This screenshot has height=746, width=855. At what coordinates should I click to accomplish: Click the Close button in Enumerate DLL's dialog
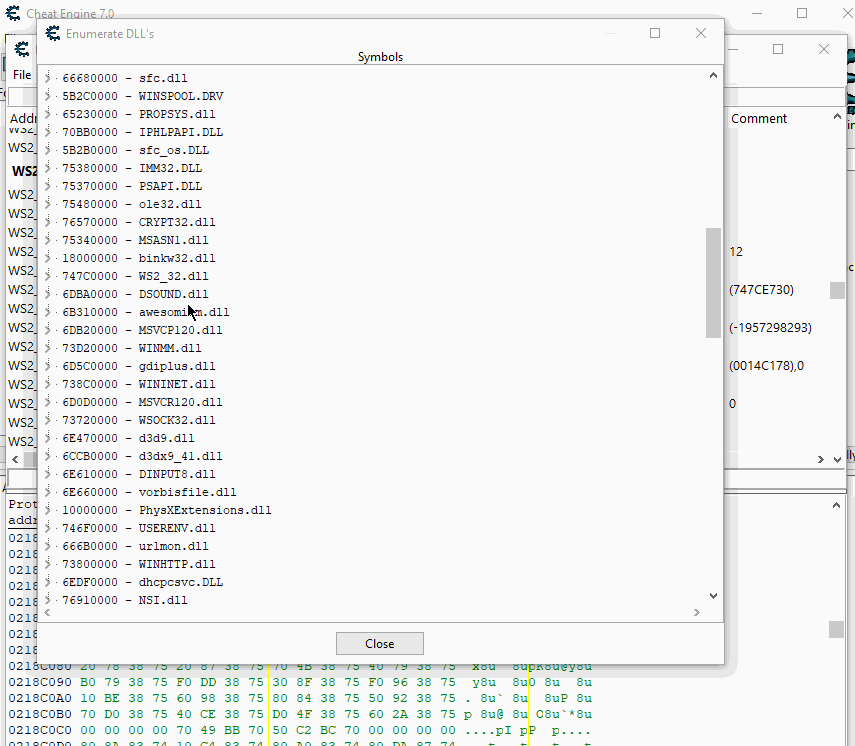380,643
